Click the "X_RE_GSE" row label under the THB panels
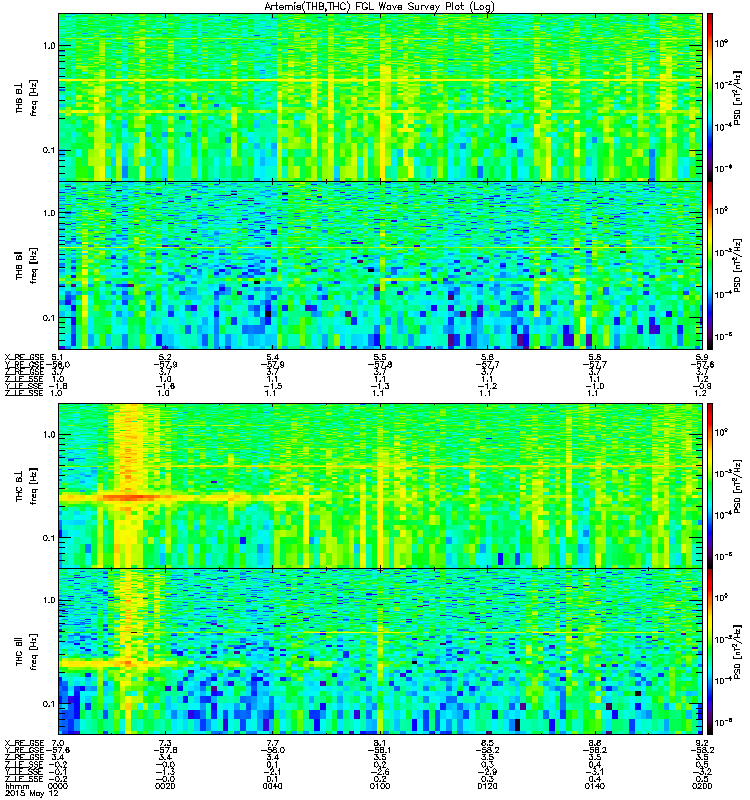The width and height of the screenshot is (750, 800). click(24, 357)
